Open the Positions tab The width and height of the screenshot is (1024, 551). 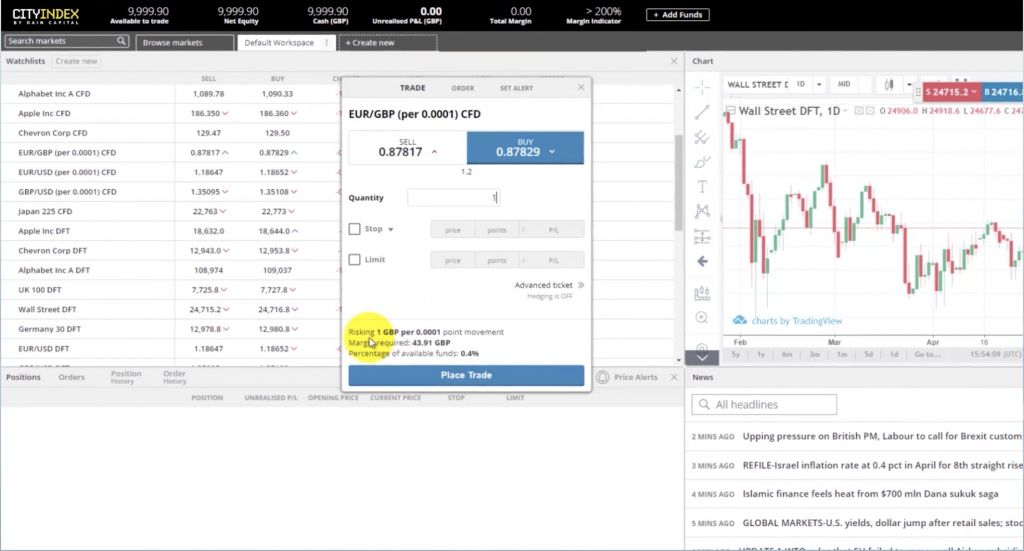24,377
